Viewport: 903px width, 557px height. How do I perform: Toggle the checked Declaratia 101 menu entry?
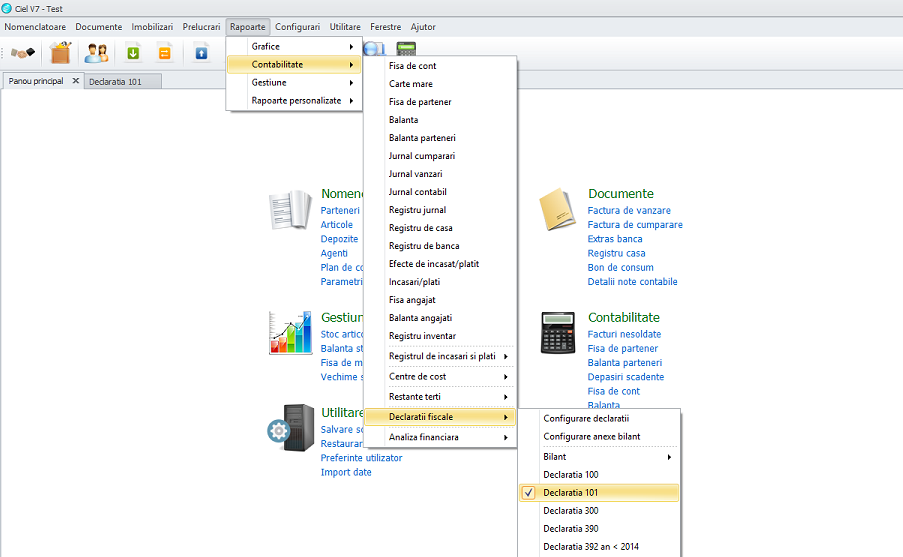[599, 492]
